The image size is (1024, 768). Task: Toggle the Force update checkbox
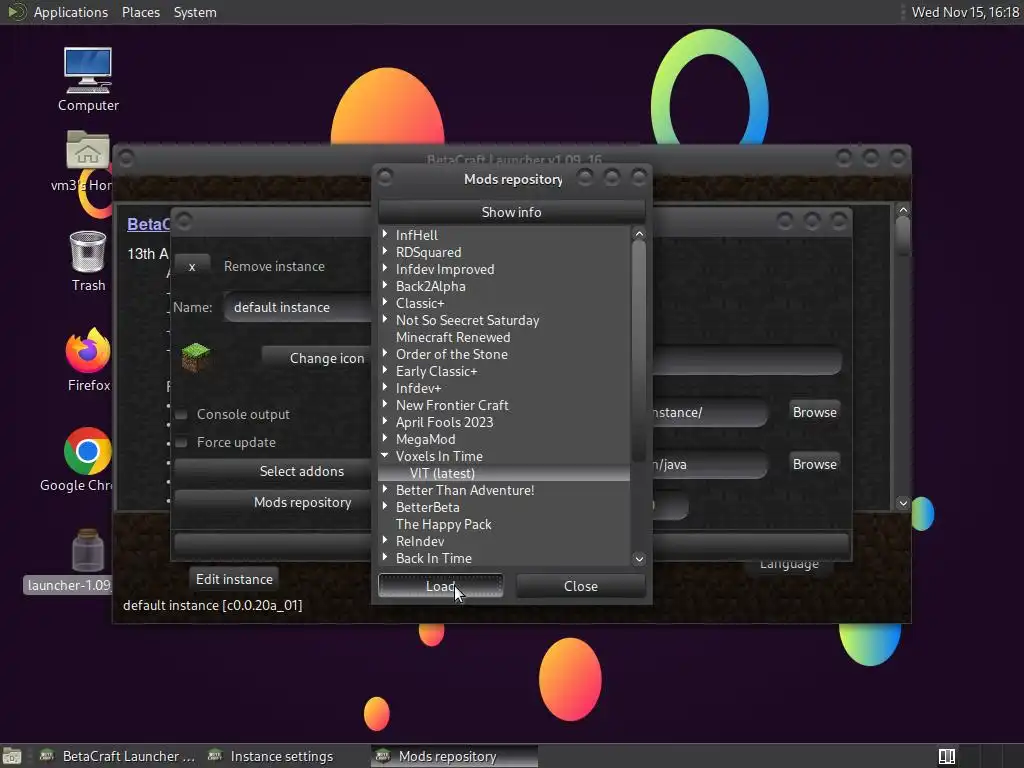182,442
